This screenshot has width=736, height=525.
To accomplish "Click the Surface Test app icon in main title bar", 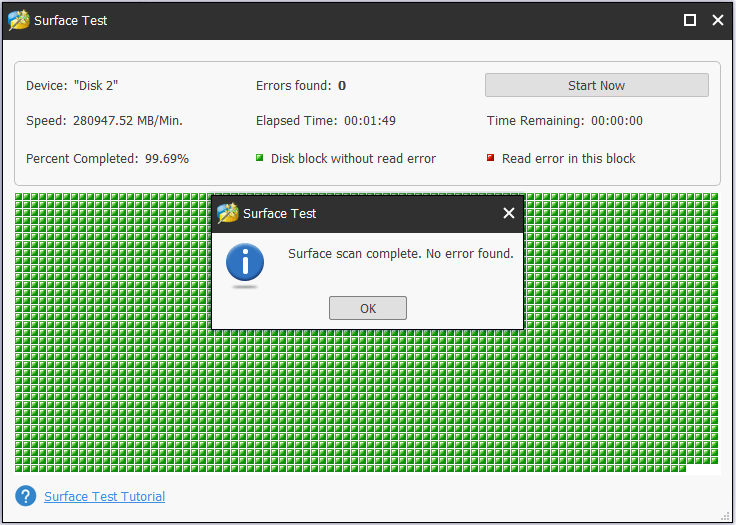I will [x=19, y=20].
